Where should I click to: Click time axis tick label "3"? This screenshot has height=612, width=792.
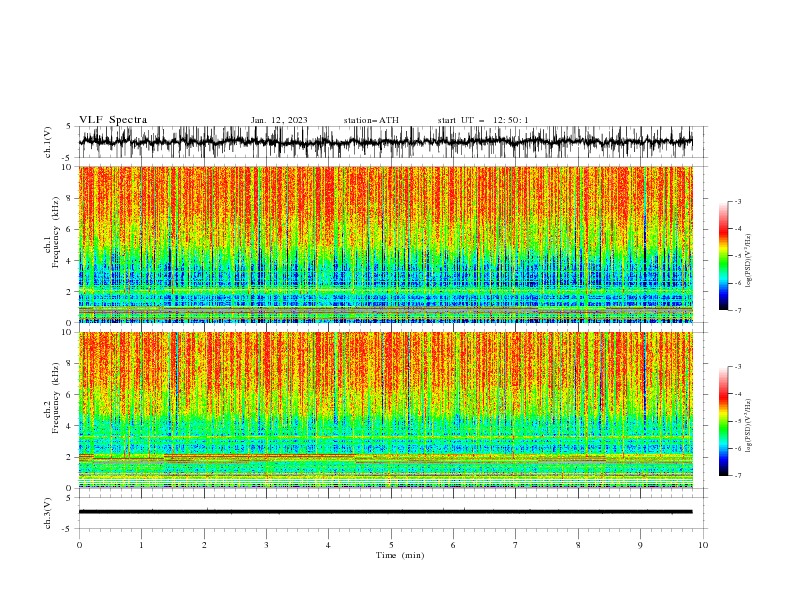266,545
